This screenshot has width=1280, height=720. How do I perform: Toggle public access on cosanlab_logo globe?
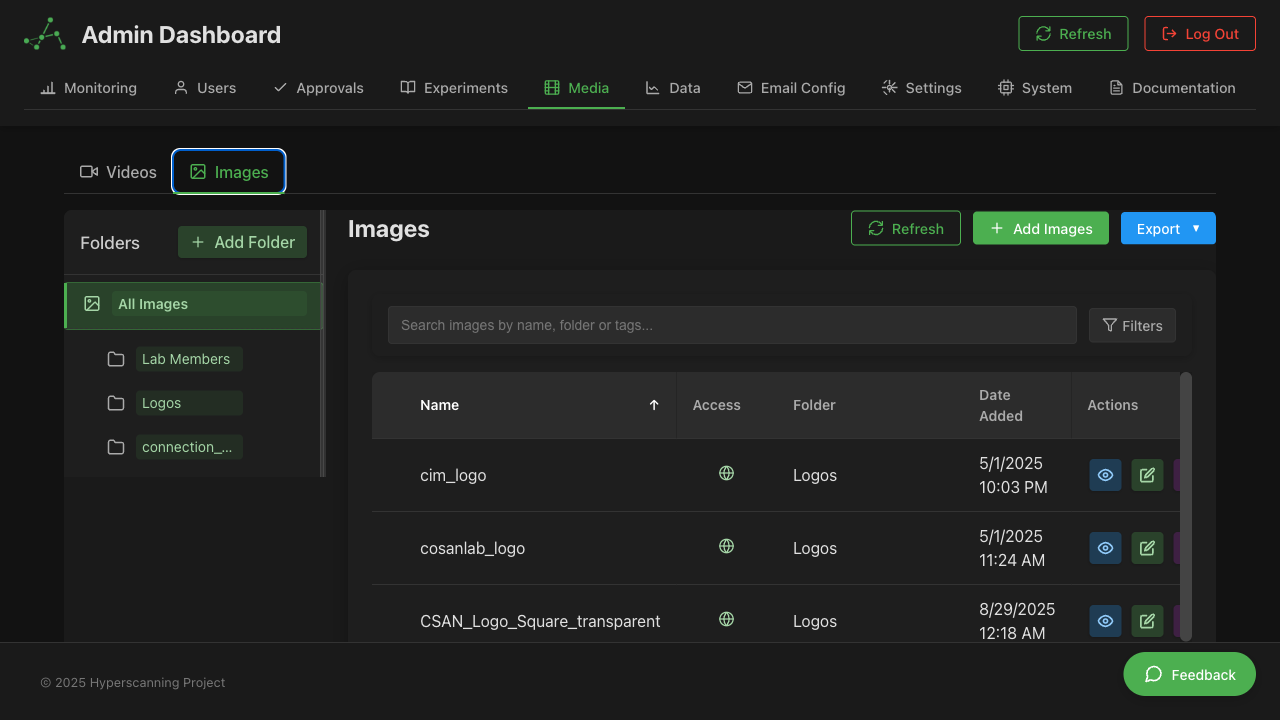tap(726, 546)
